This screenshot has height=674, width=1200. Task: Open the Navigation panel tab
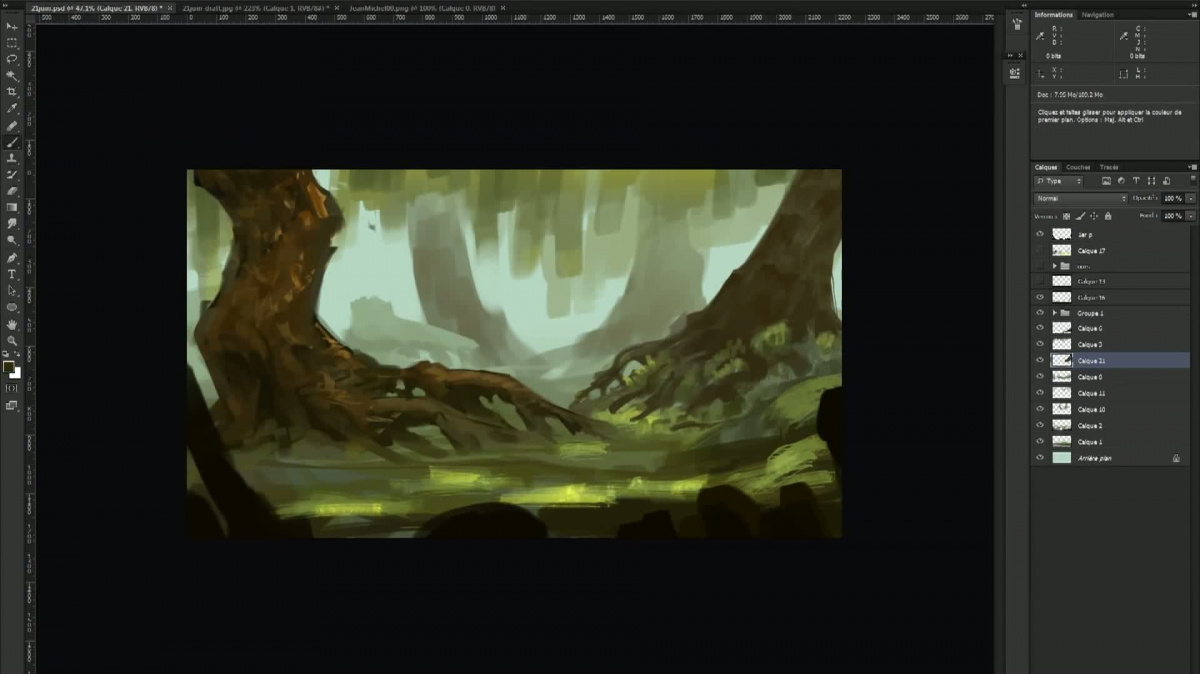click(x=1097, y=15)
